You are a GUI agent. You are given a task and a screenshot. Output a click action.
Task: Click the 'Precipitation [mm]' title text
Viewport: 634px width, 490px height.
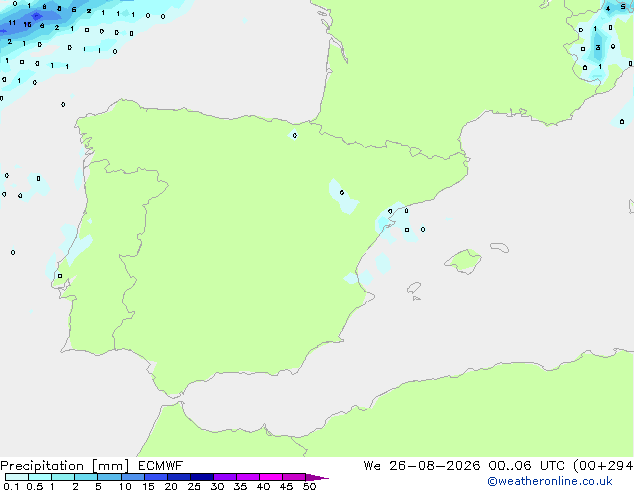(x=65, y=466)
